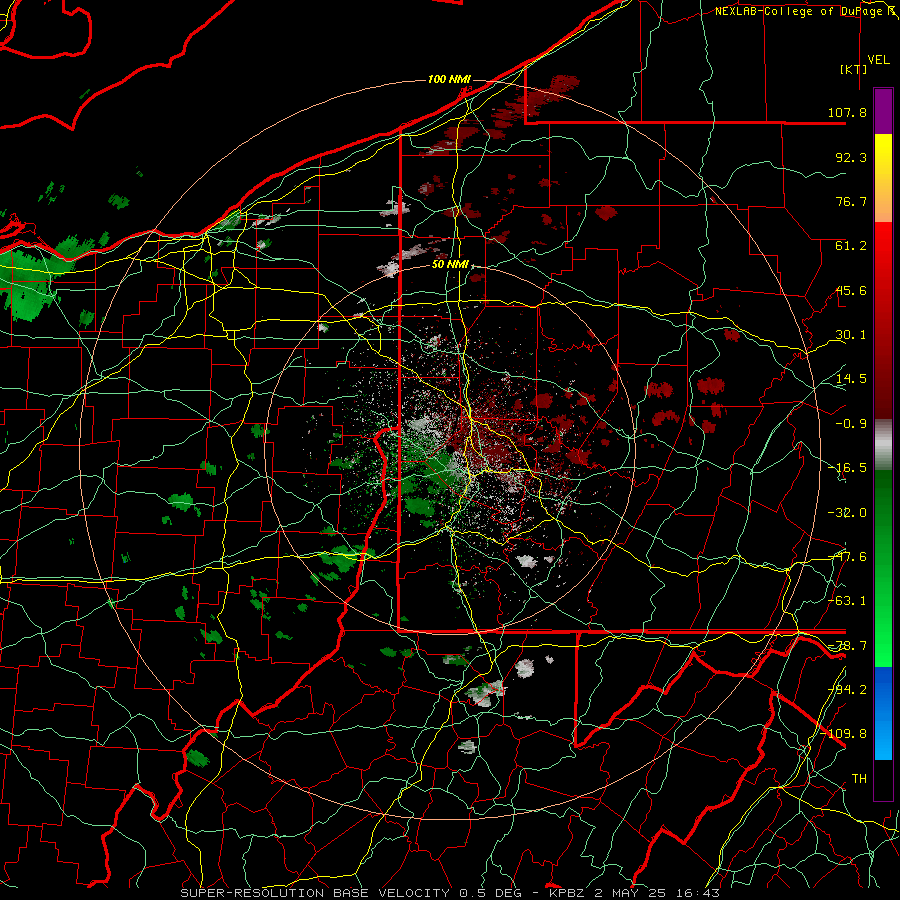The image size is (900, 900).
Task: Click the "-0.9" legend value
Action: click(x=851, y=424)
